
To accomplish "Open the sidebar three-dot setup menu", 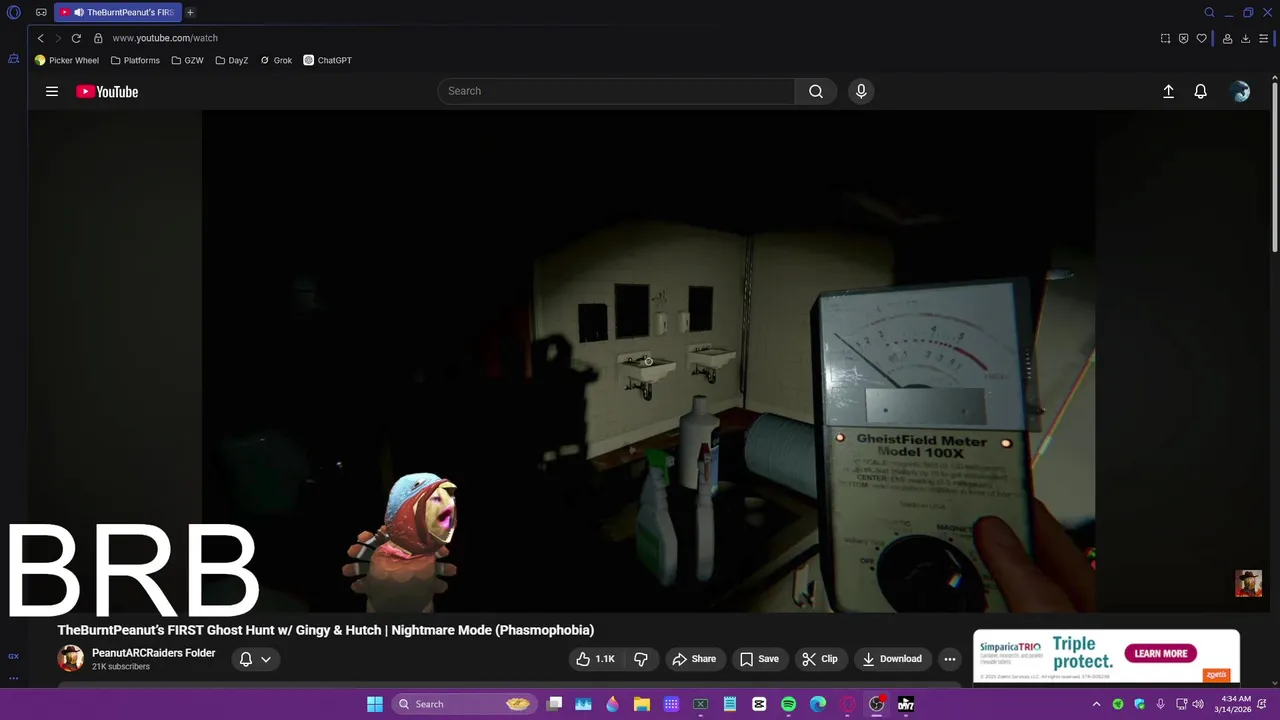I will [x=13, y=678].
